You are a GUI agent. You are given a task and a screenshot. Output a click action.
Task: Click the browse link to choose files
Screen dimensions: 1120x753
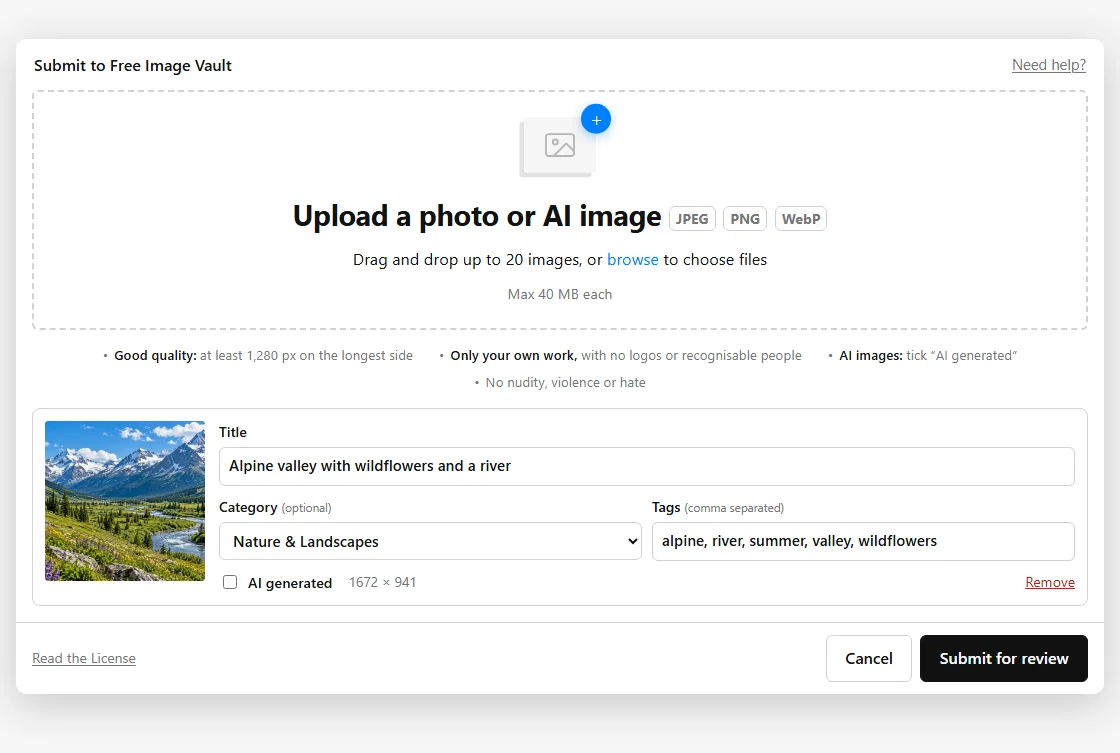632,259
